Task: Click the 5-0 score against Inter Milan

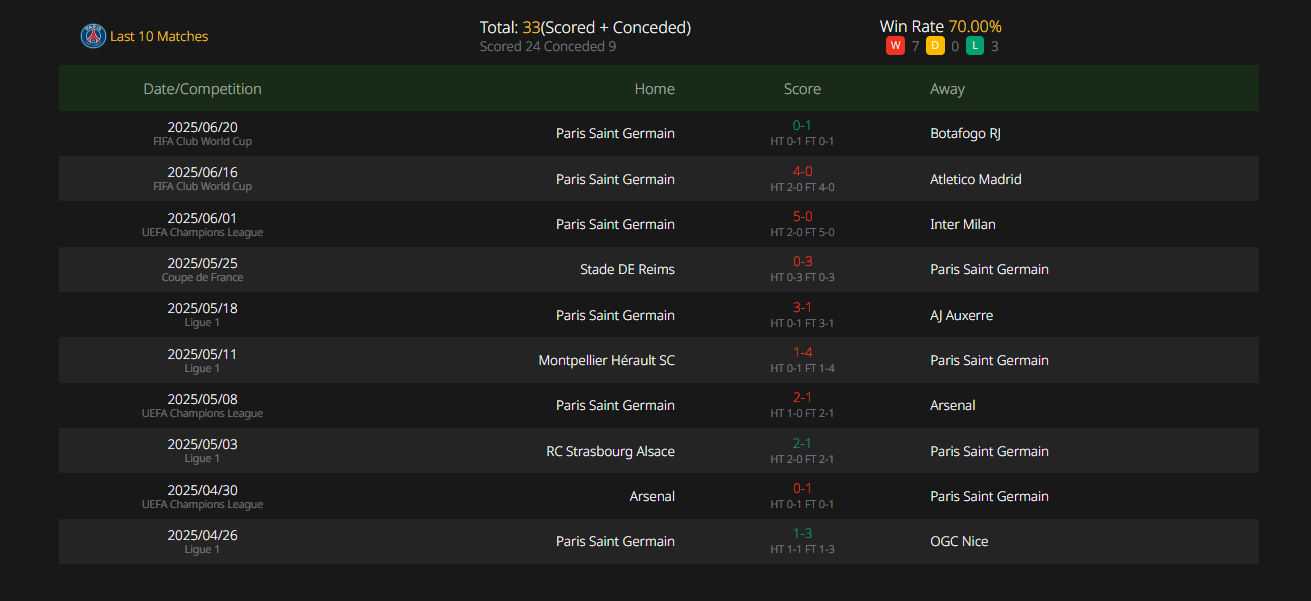Action: 802,216
